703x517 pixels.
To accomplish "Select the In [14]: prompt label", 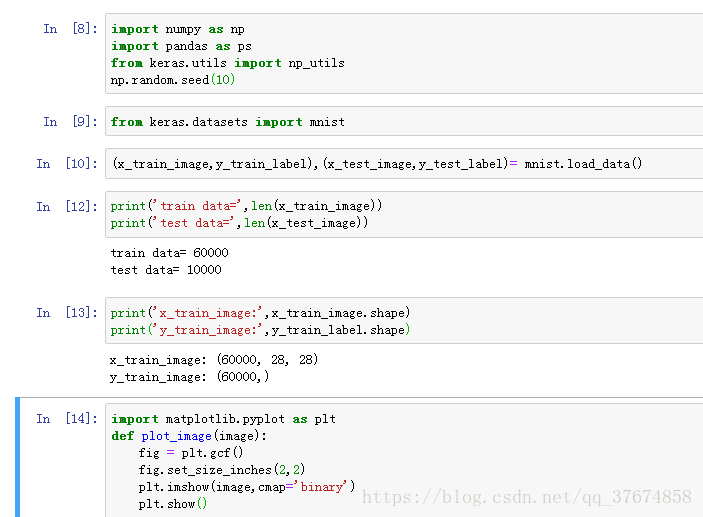I will pyautogui.click(x=67, y=419).
